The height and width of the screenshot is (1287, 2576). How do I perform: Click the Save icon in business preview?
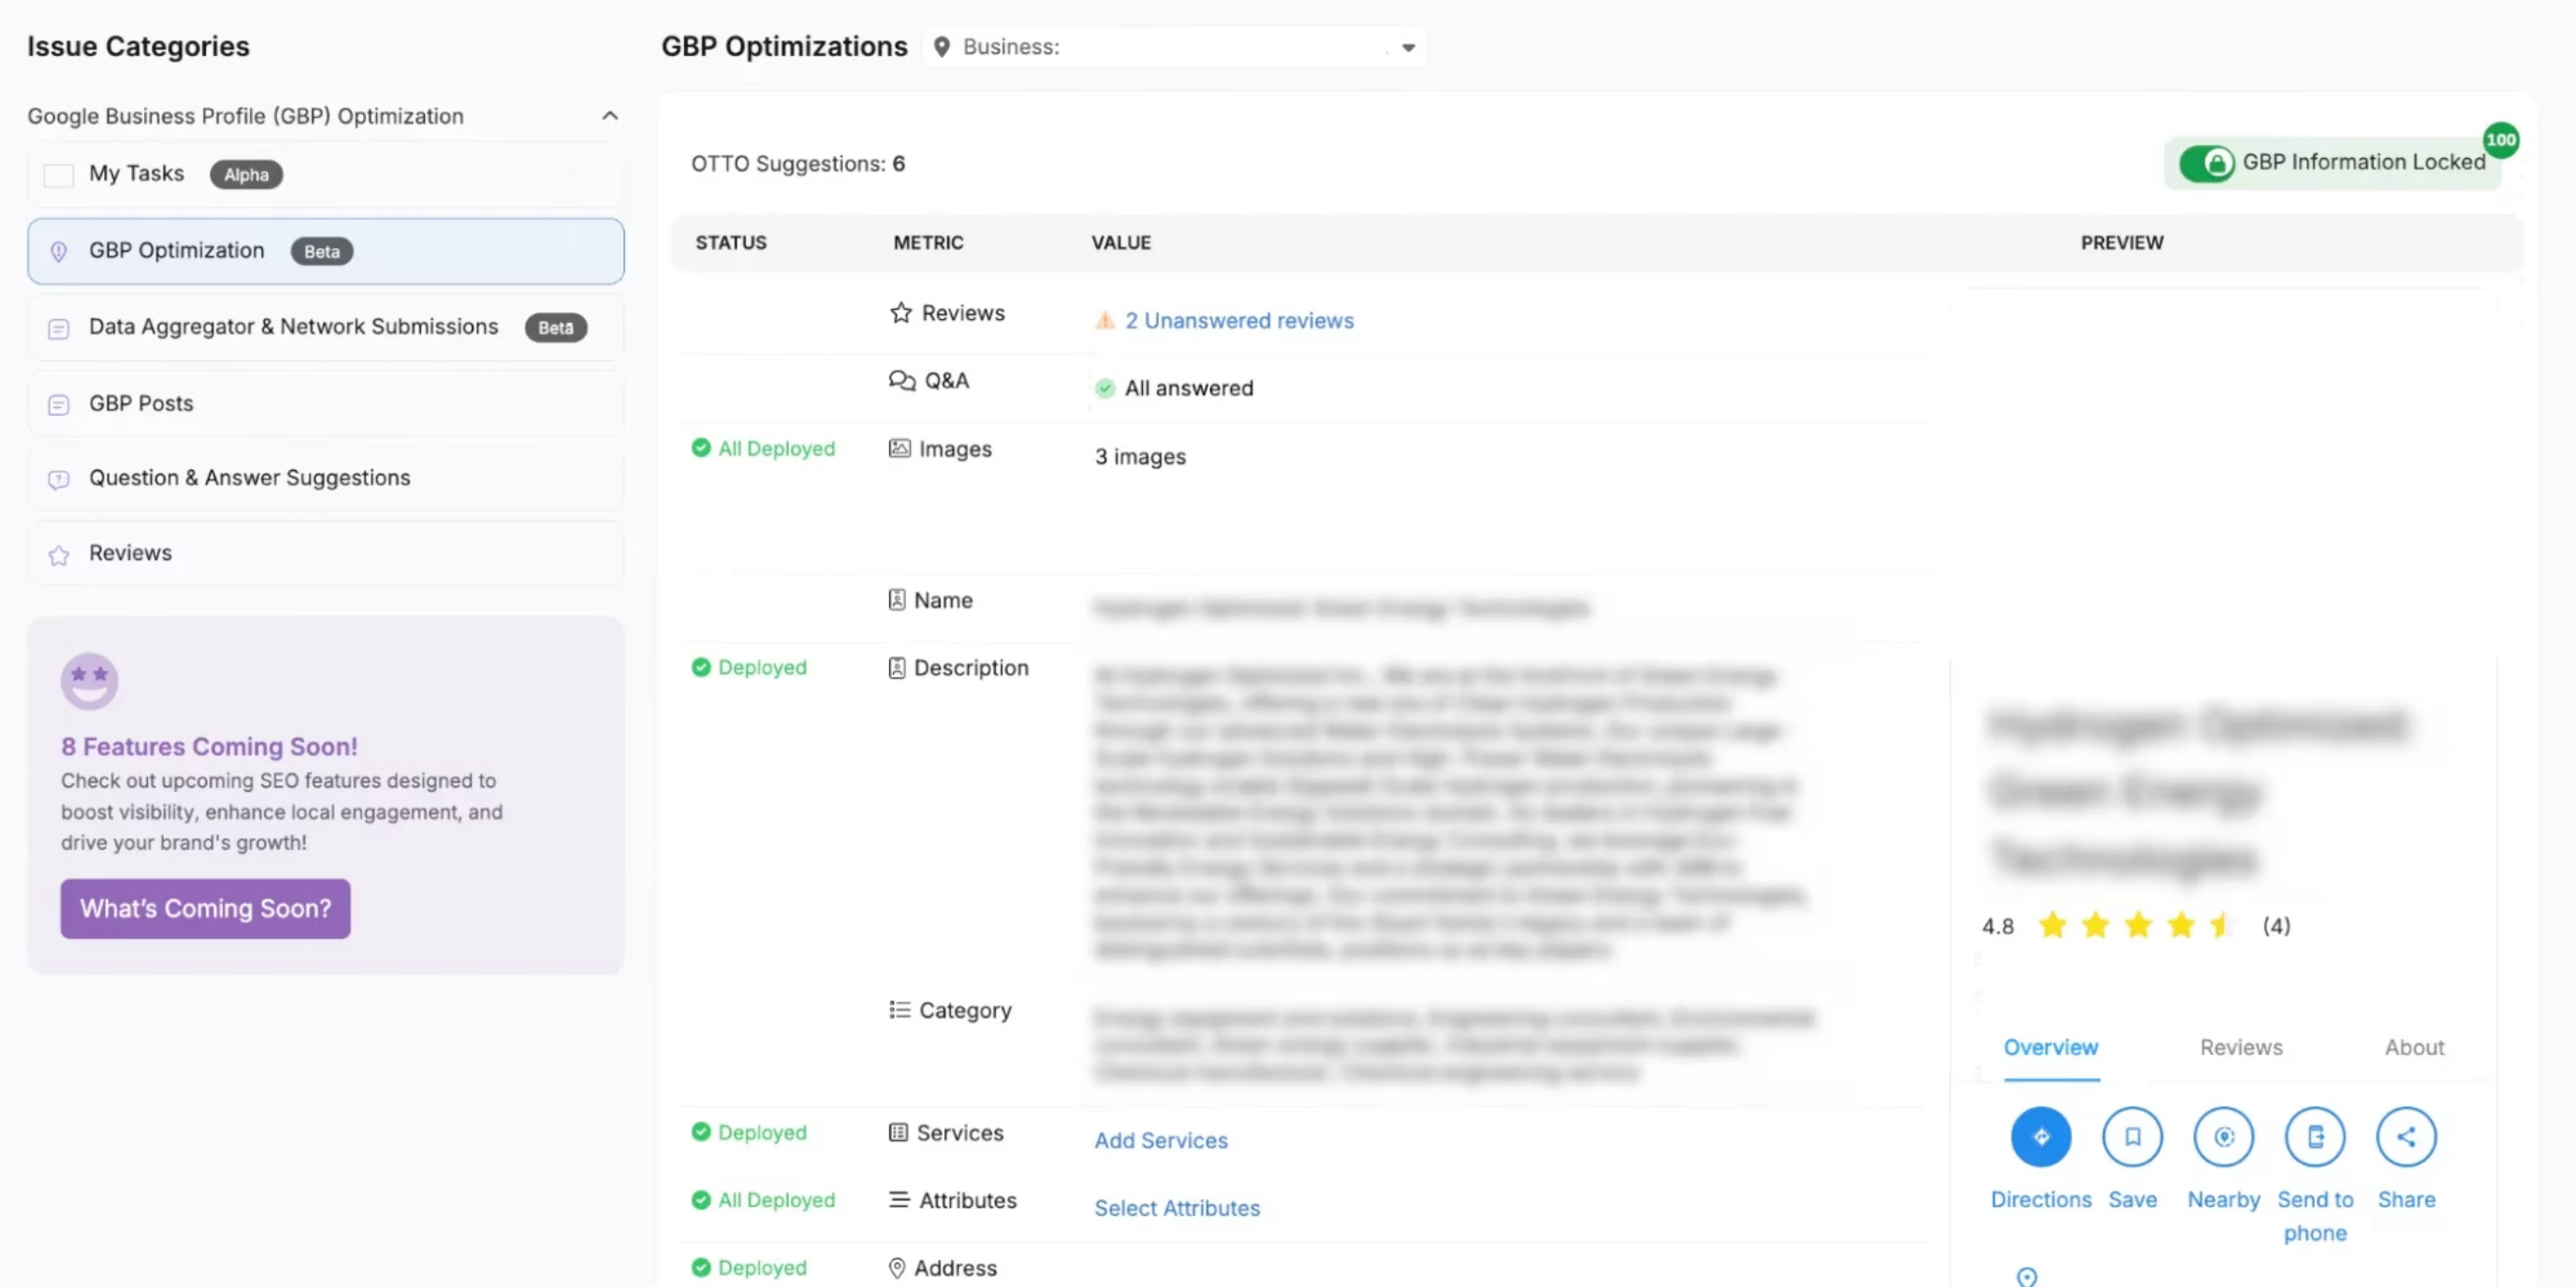(2132, 1136)
